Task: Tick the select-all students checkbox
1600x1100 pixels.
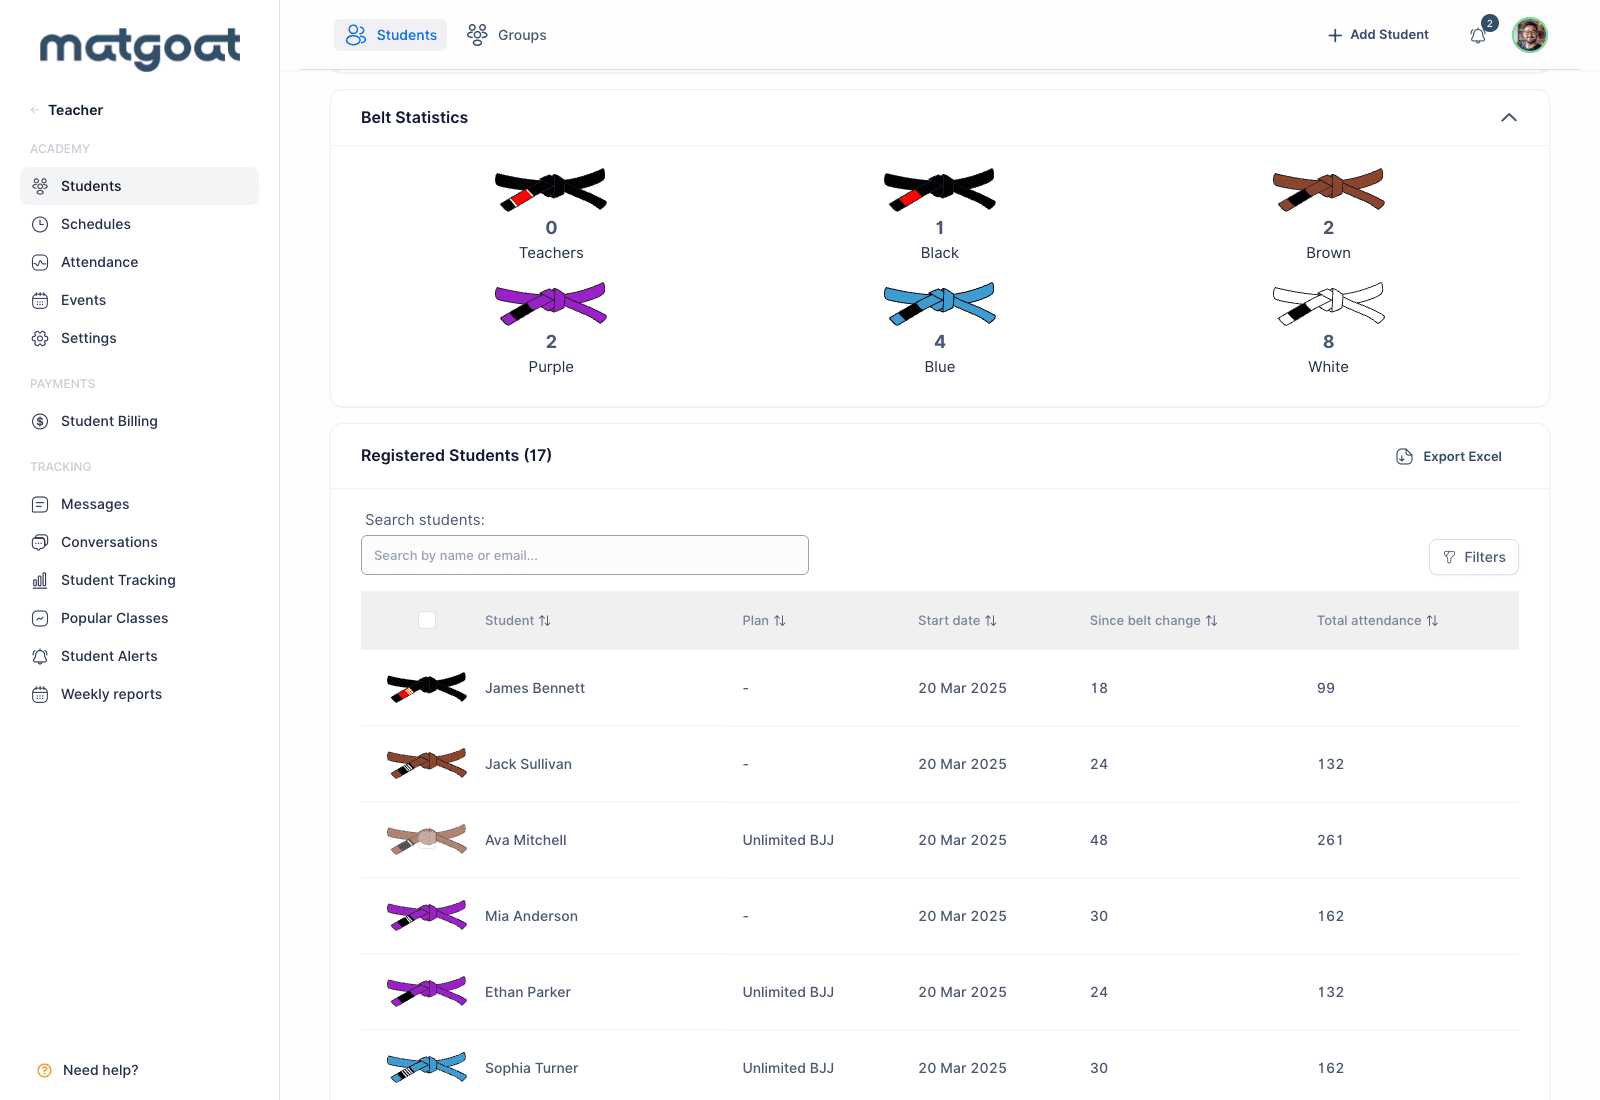Action: click(x=427, y=620)
